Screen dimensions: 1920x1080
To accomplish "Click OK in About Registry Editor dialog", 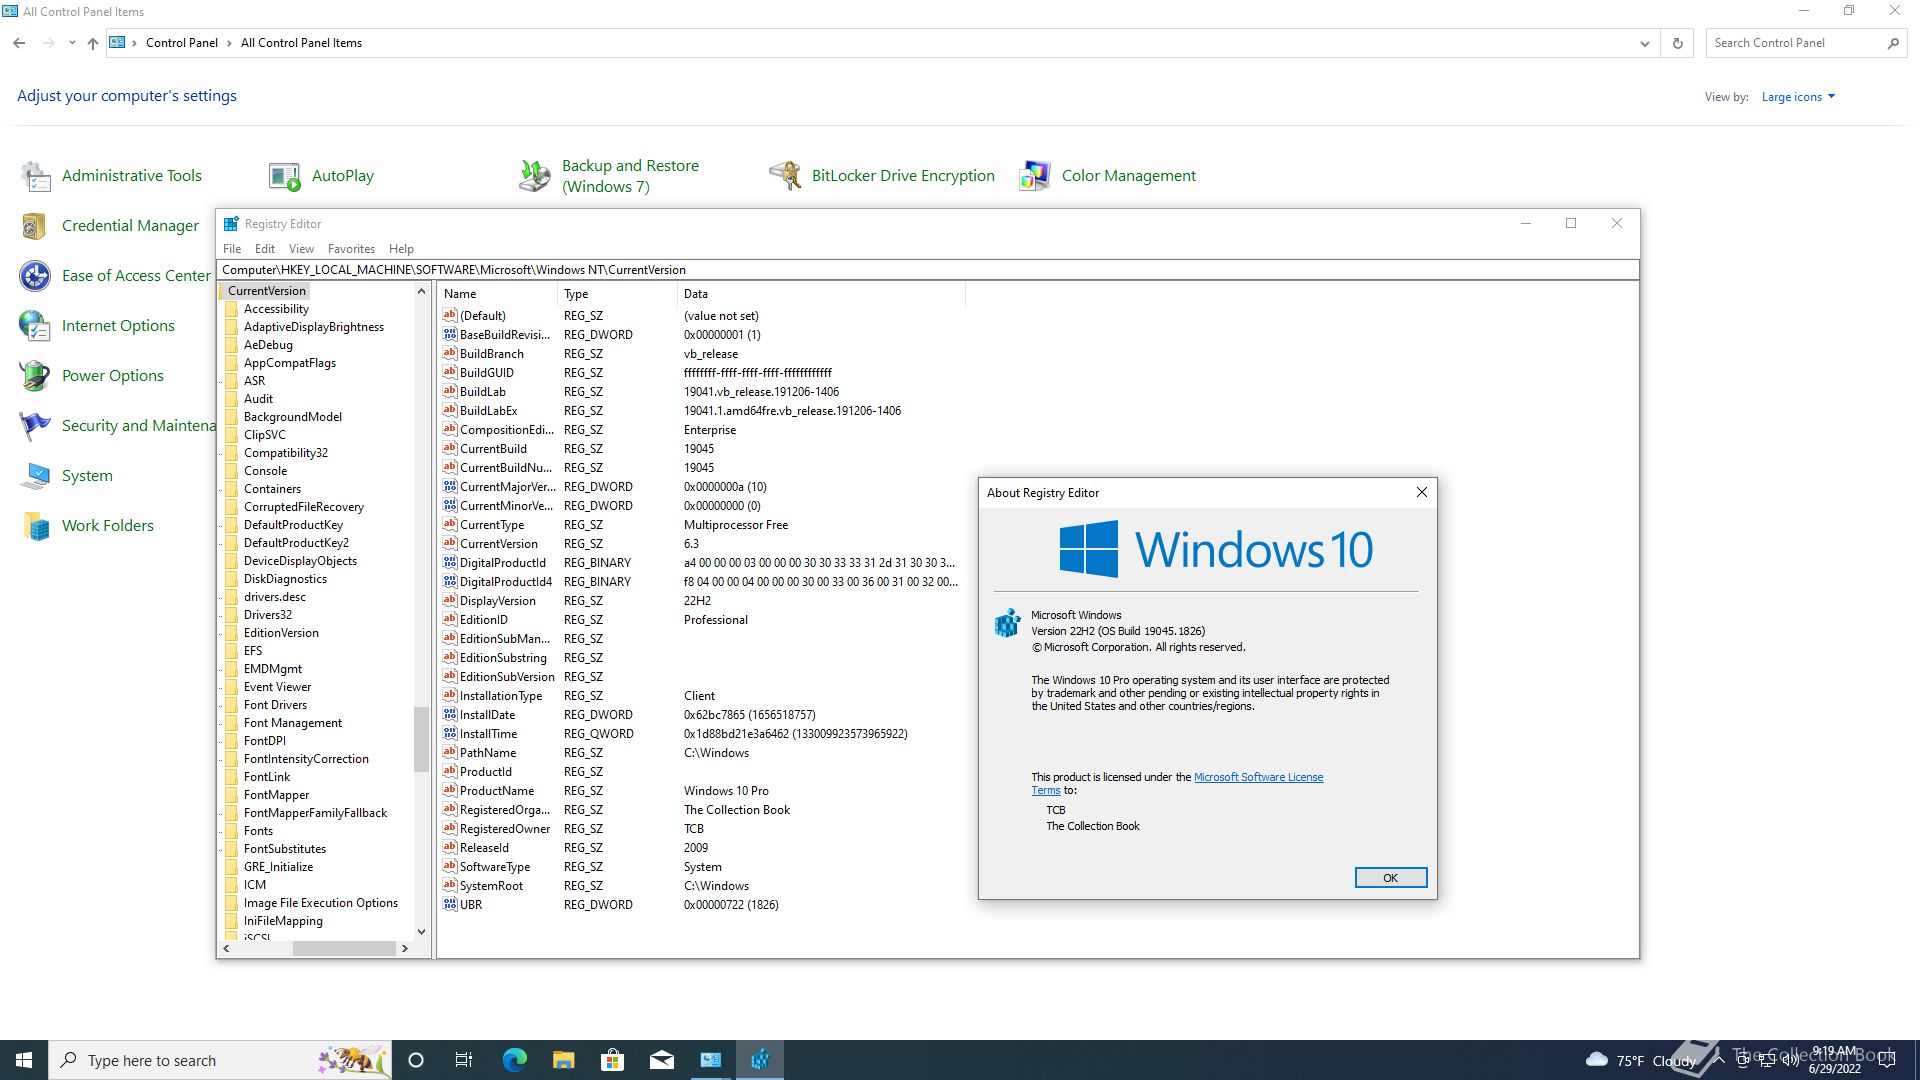I will pyautogui.click(x=1390, y=877).
